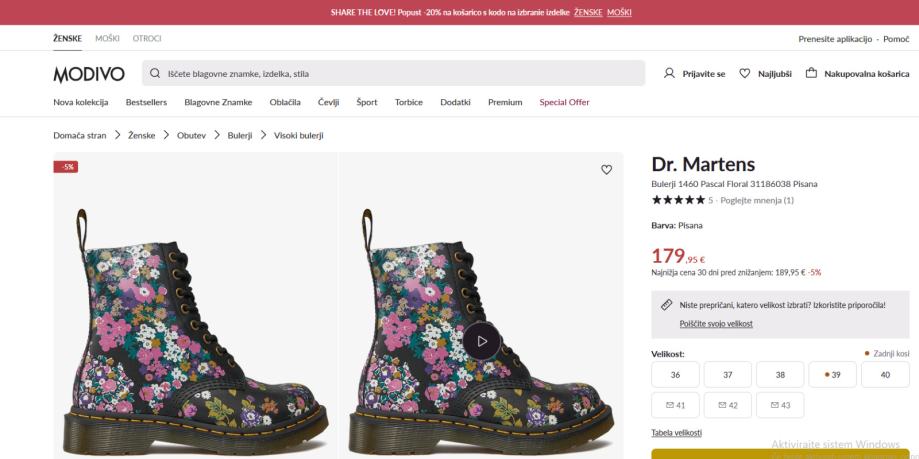Open account via Prijavite se user icon
919x459 pixels.
(x=669, y=73)
